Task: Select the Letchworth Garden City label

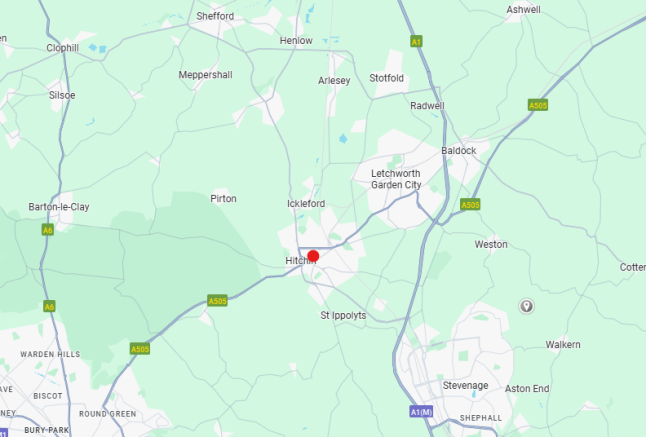Action: [396, 179]
